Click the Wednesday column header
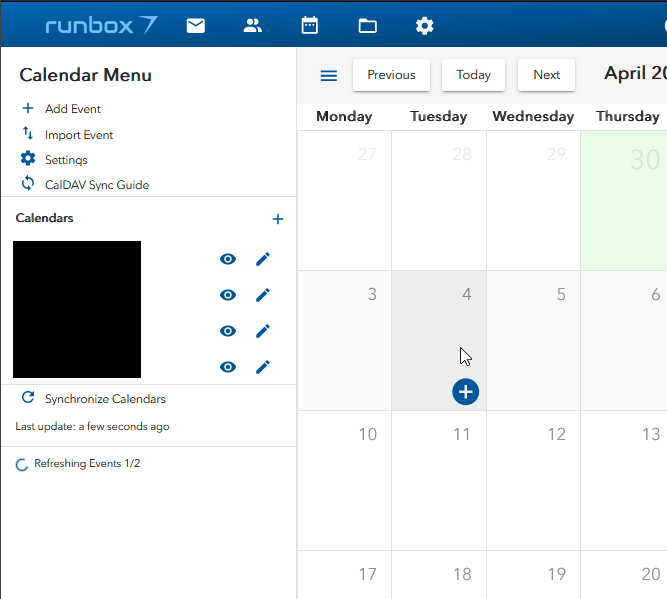667x599 pixels. click(533, 116)
